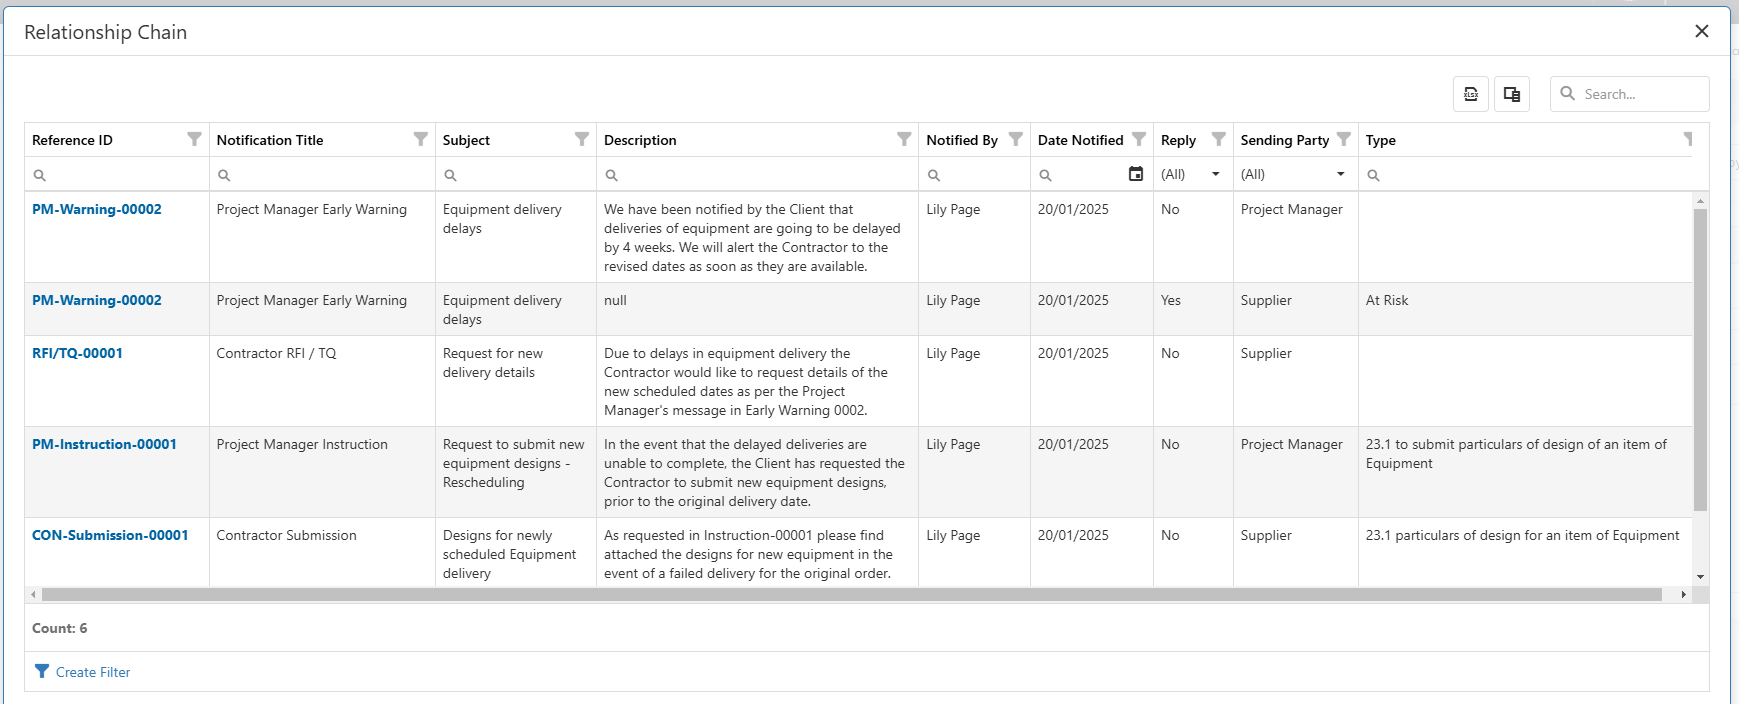Select the 'Project Manager Instruction' title cell
This screenshot has width=1739, height=704.
pyautogui.click(x=322, y=472)
